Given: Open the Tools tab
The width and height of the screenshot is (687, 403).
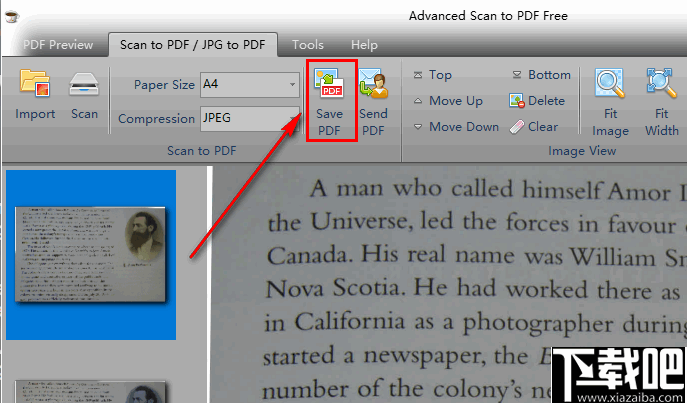Looking at the screenshot, I should click(x=308, y=45).
